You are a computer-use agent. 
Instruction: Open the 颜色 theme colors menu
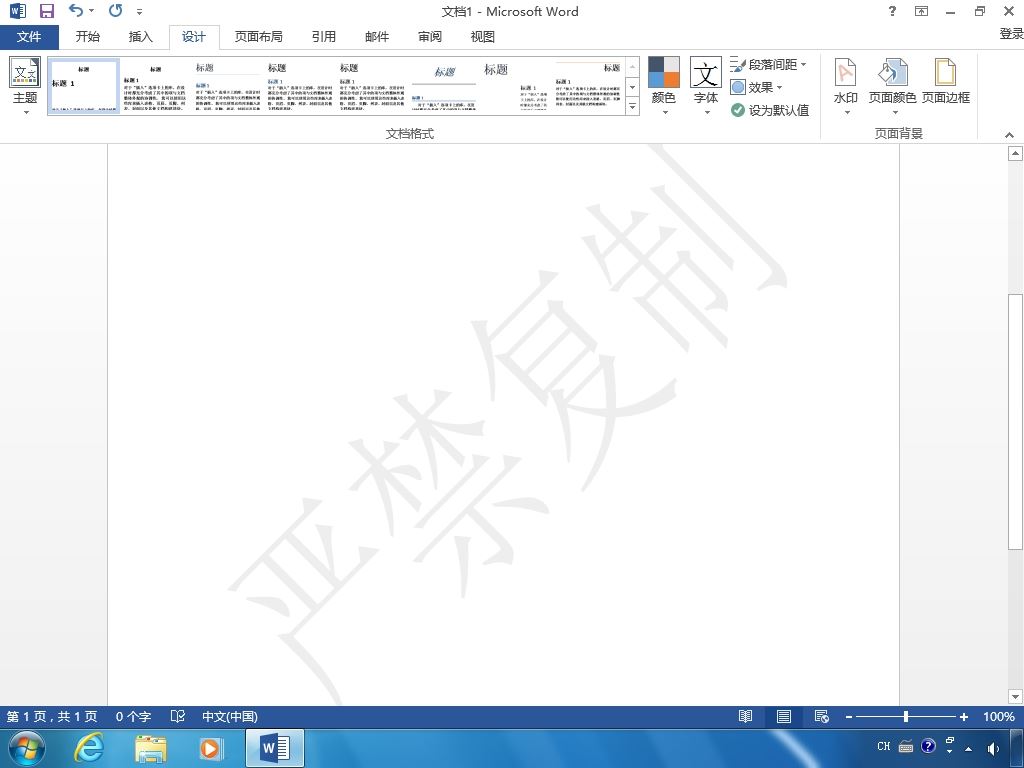[x=664, y=86]
